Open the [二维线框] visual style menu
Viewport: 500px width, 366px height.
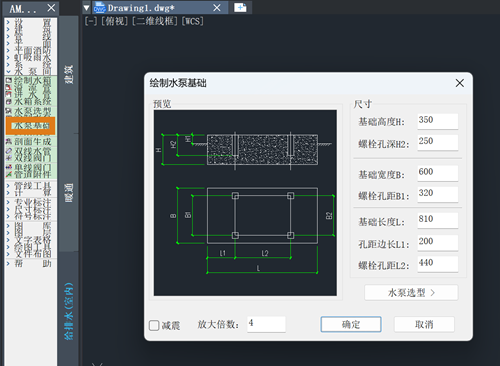click(x=156, y=21)
